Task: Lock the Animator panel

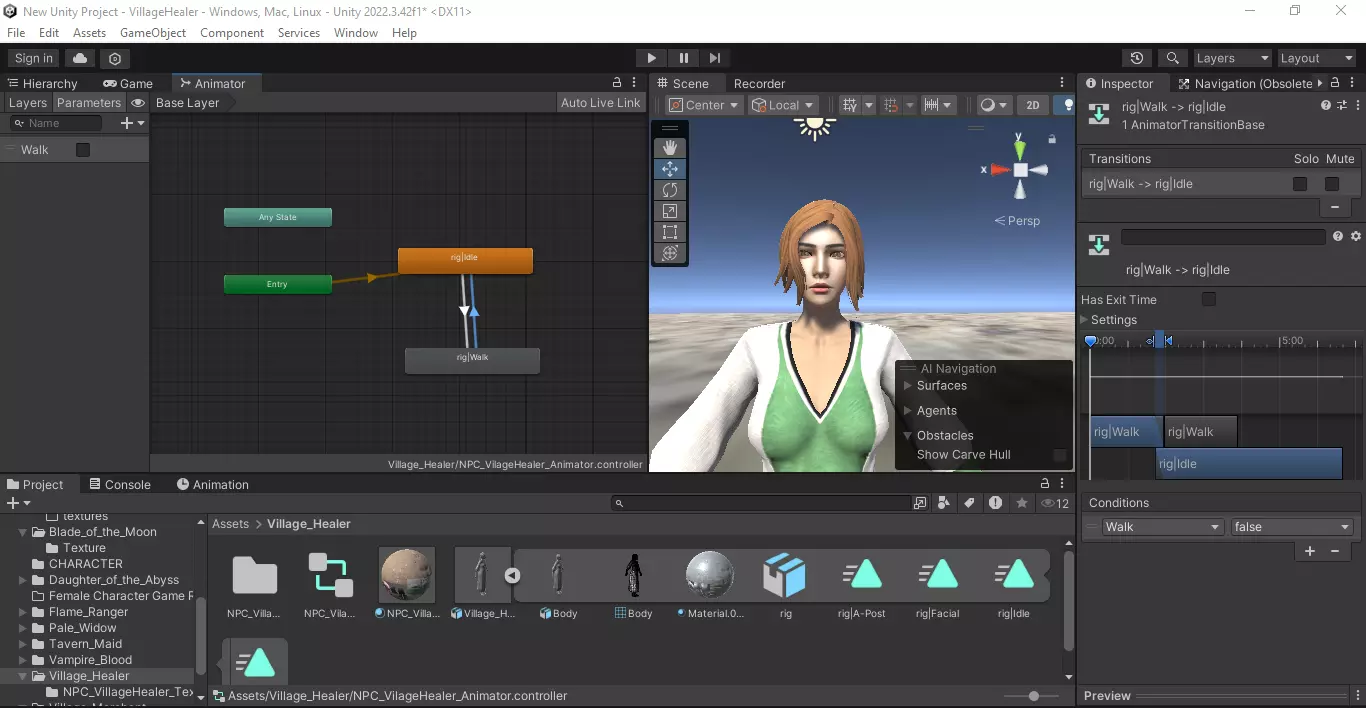Action: (x=617, y=83)
